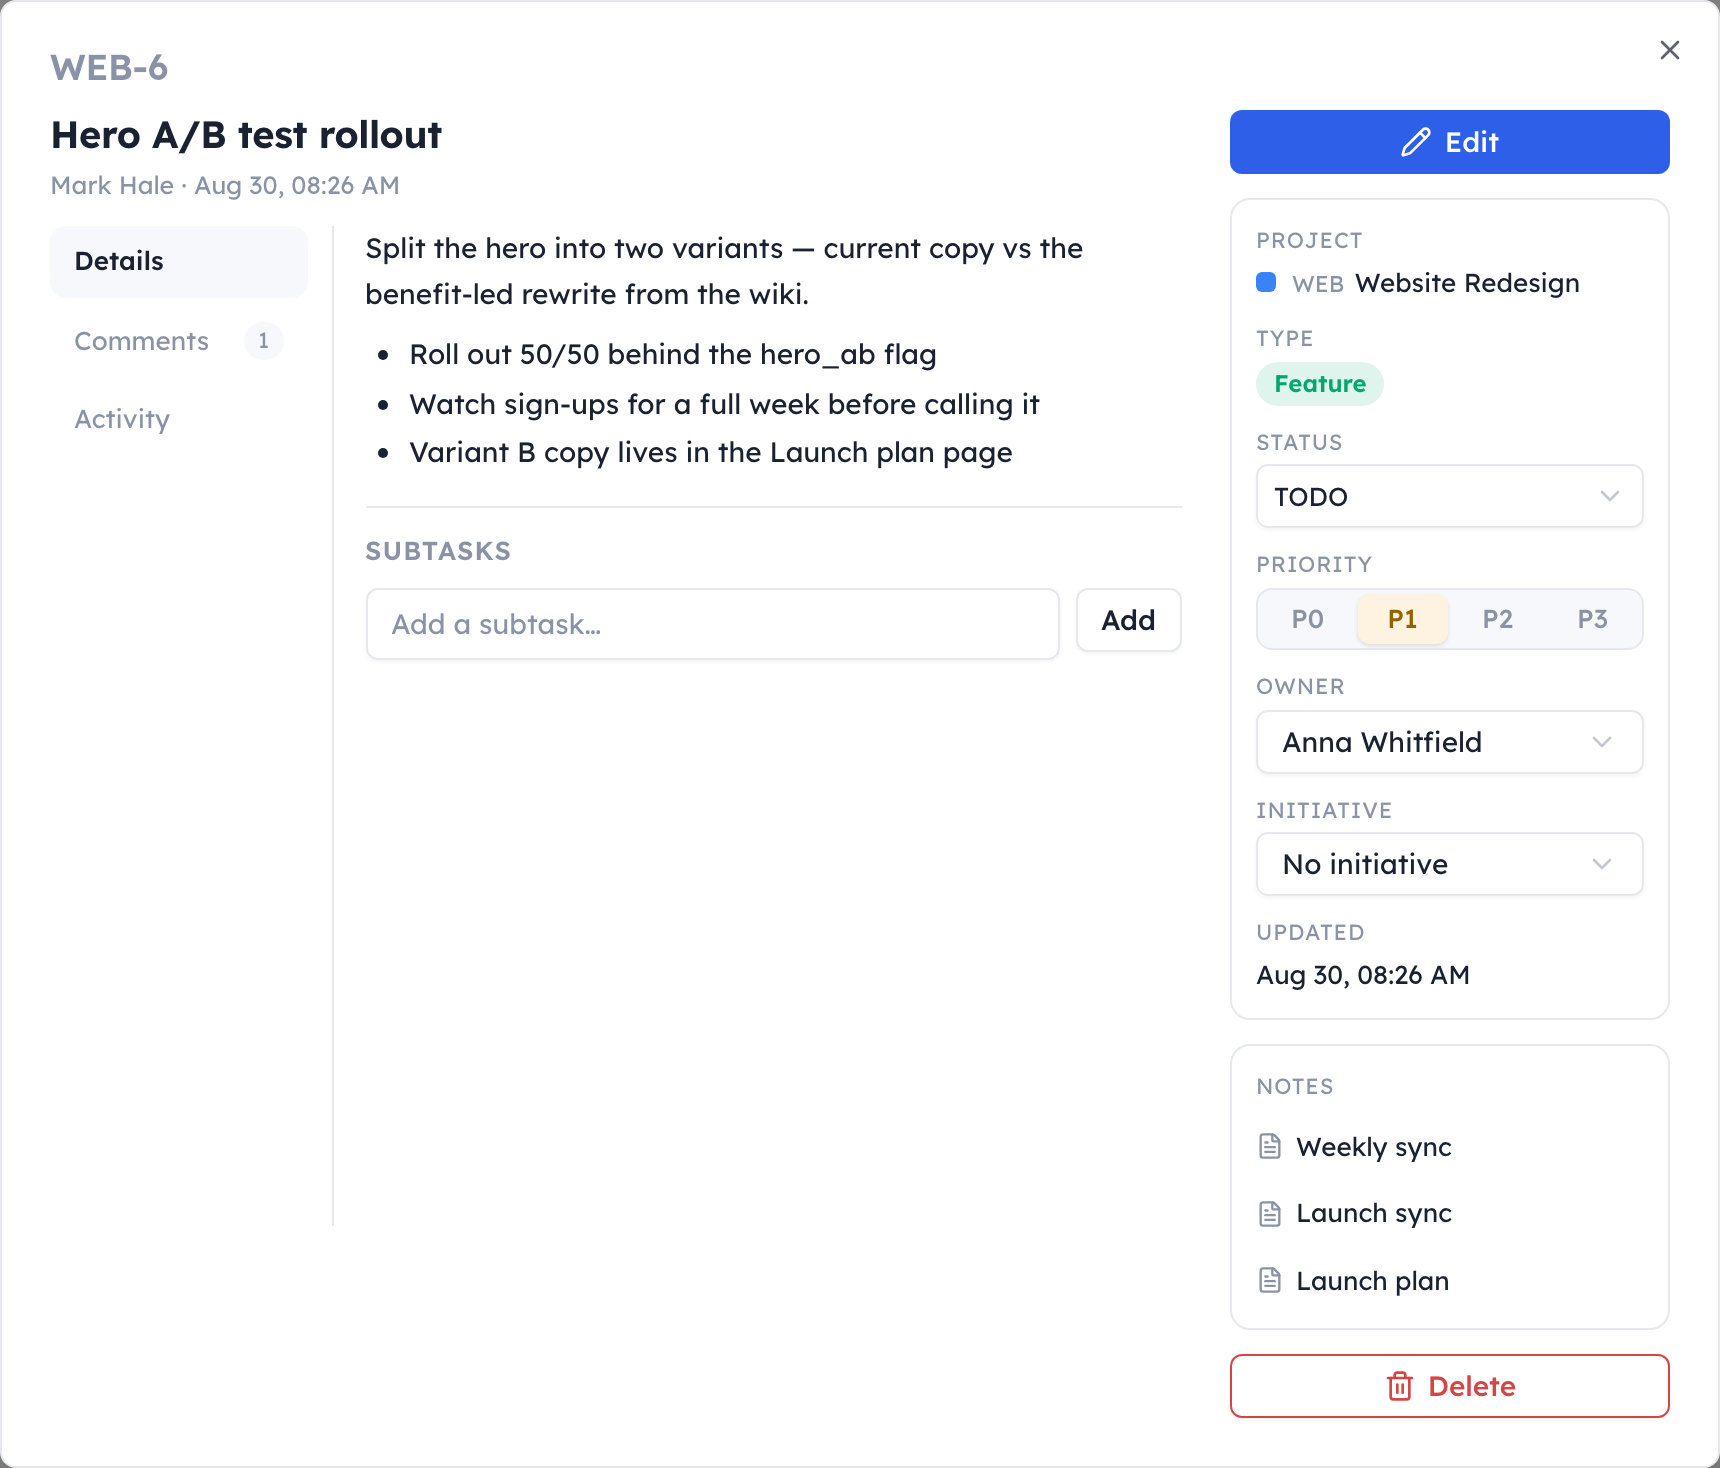Click the blue Website Redesign project color dot
1720x1468 pixels.
pyautogui.click(x=1266, y=282)
